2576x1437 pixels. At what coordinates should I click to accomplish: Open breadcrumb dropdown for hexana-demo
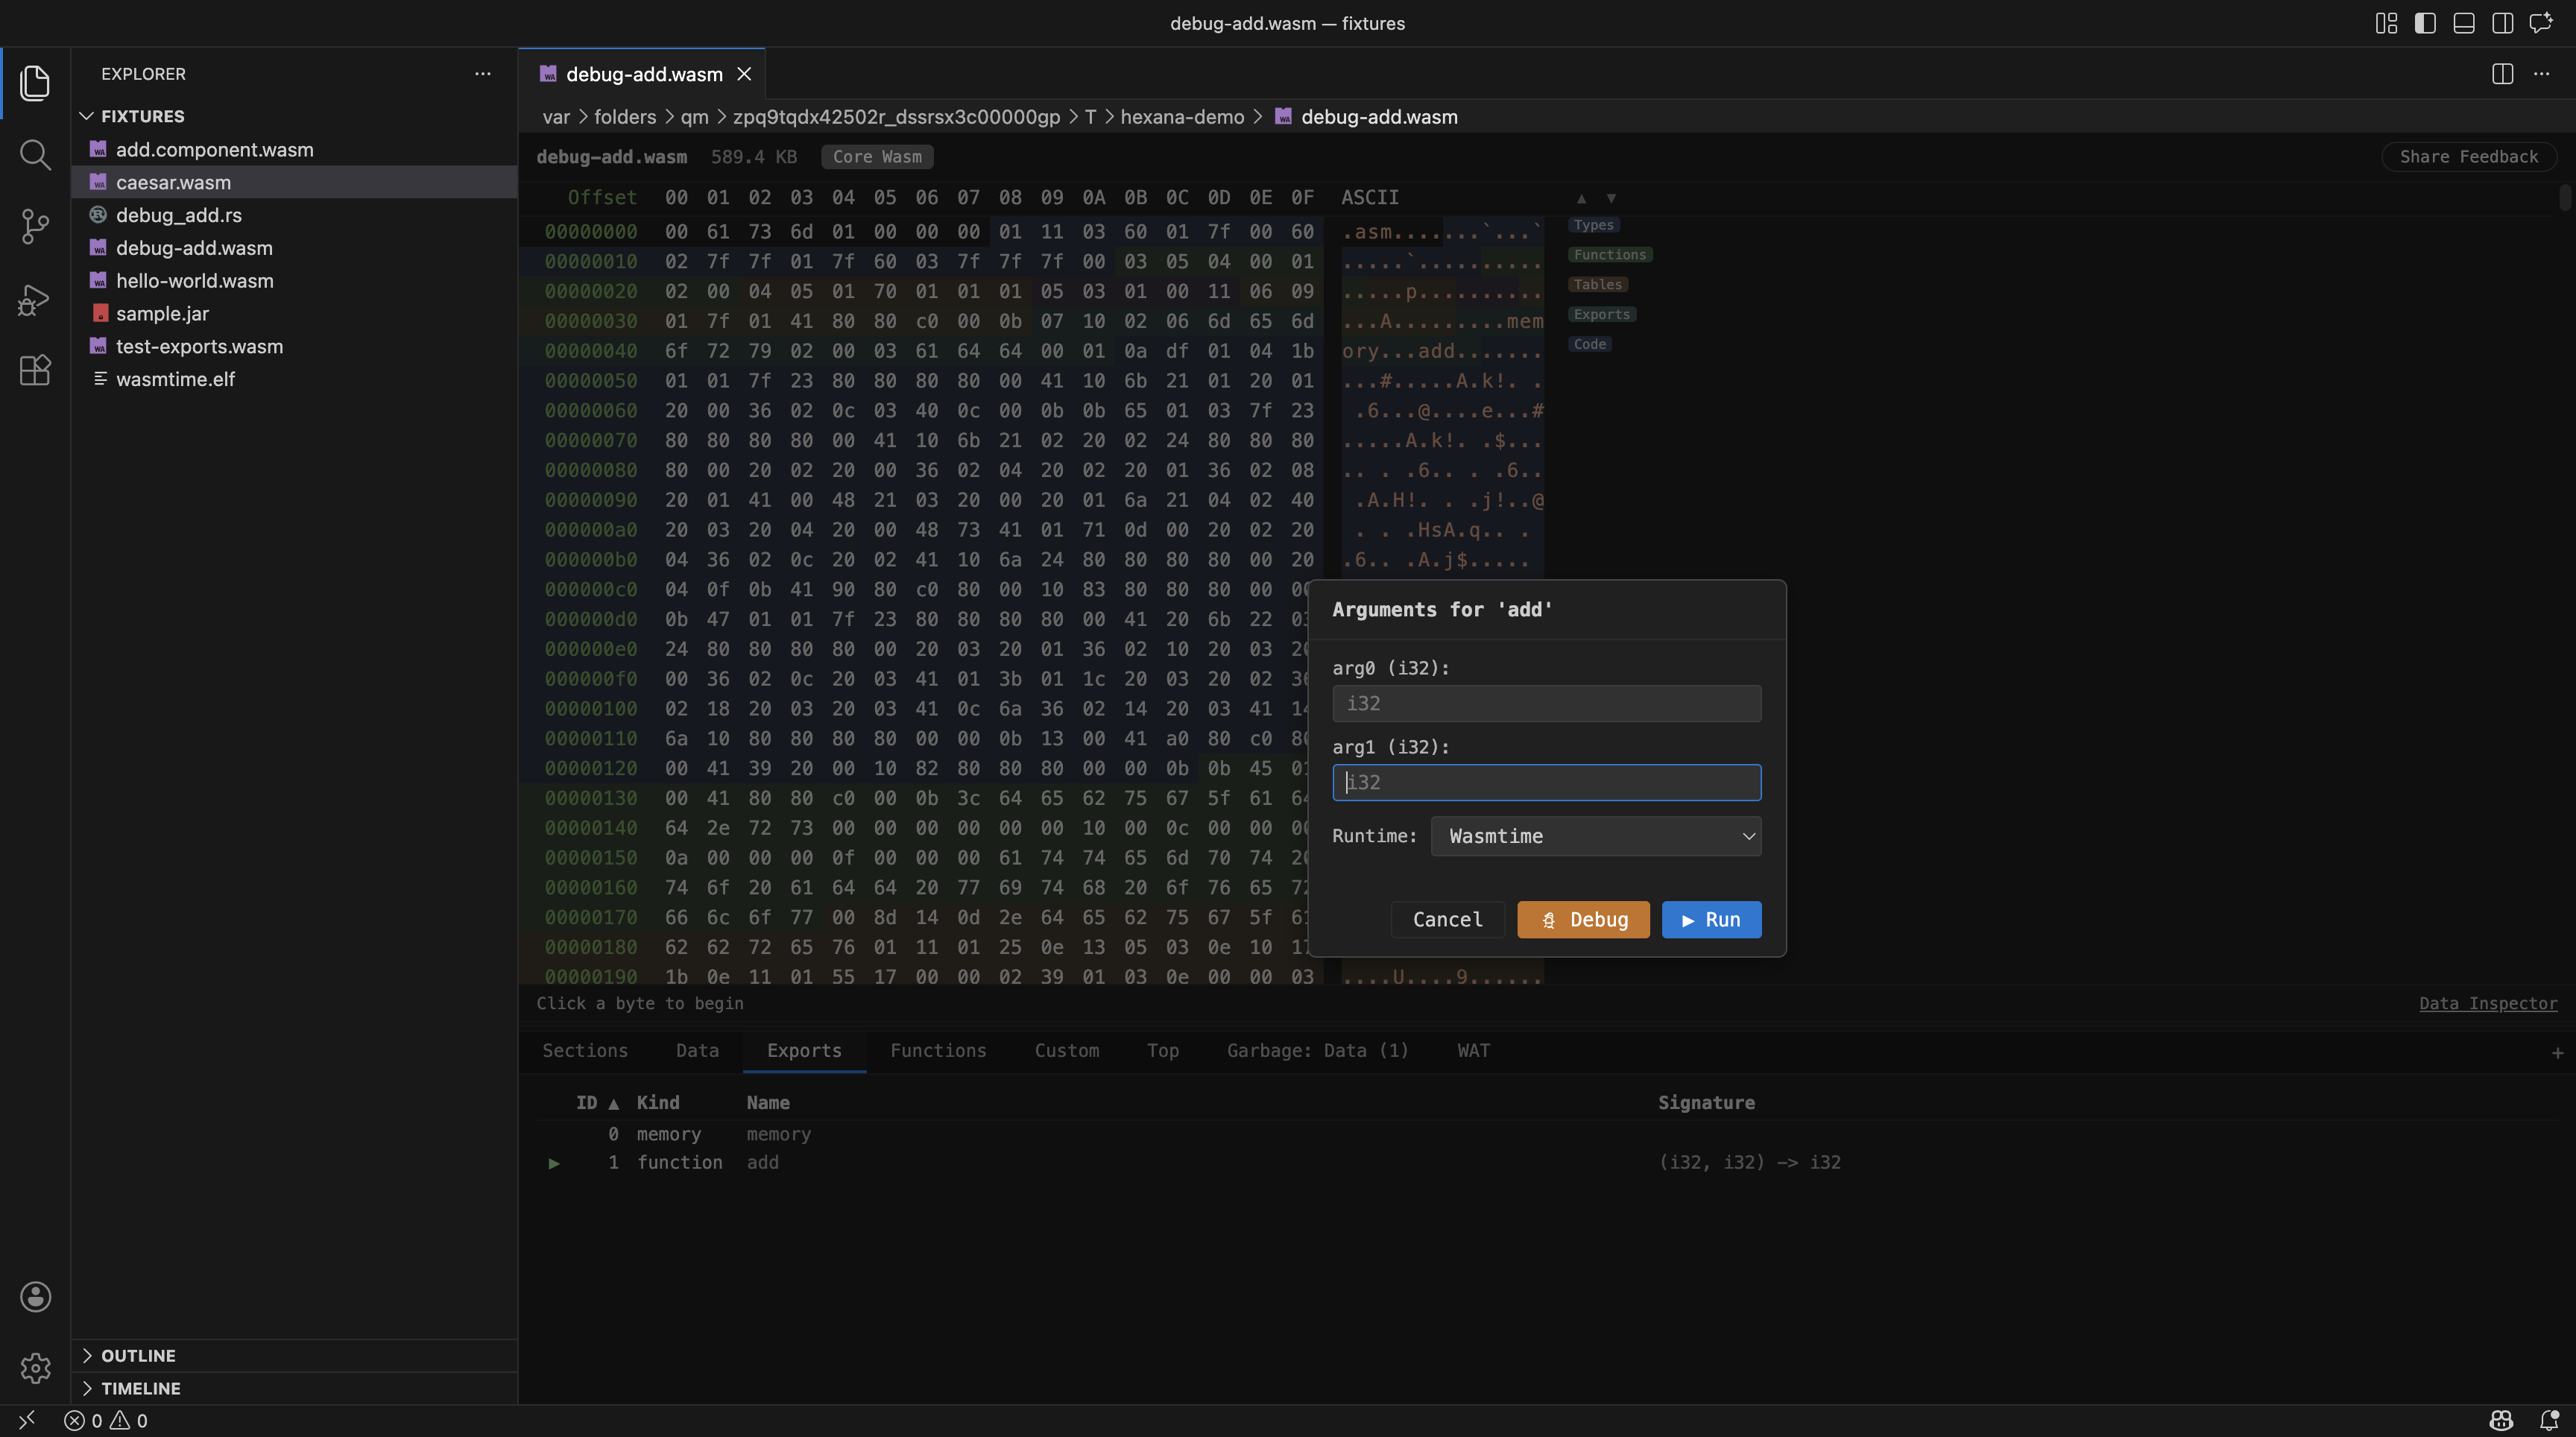click(1182, 117)
